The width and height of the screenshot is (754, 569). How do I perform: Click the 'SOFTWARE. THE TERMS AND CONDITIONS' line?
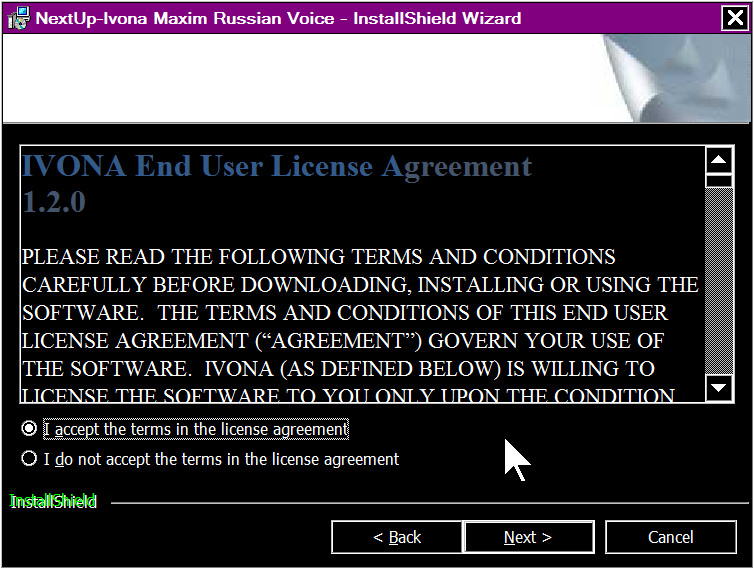345,313
